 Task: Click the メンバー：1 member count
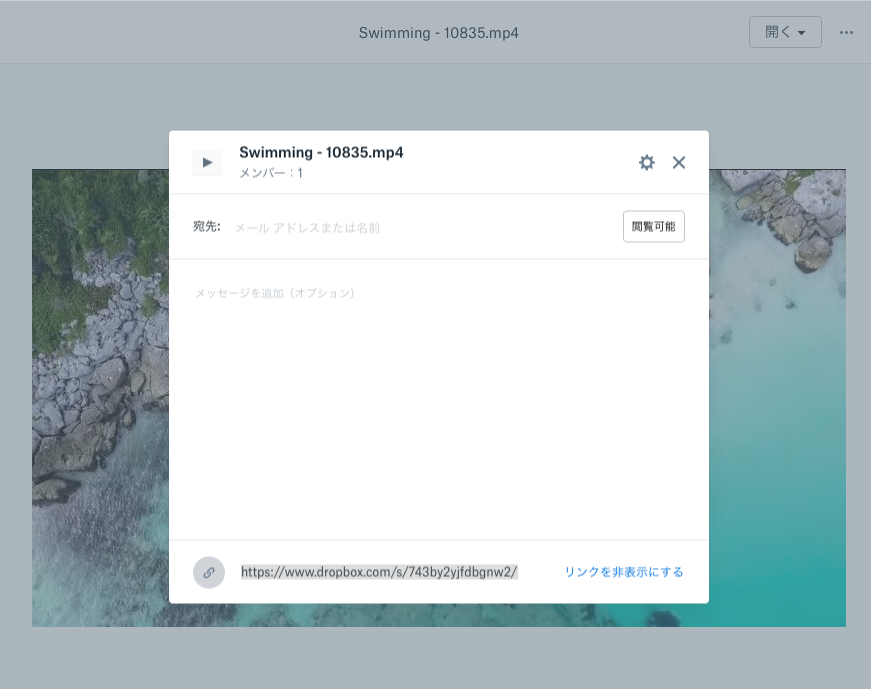(271, 173)
